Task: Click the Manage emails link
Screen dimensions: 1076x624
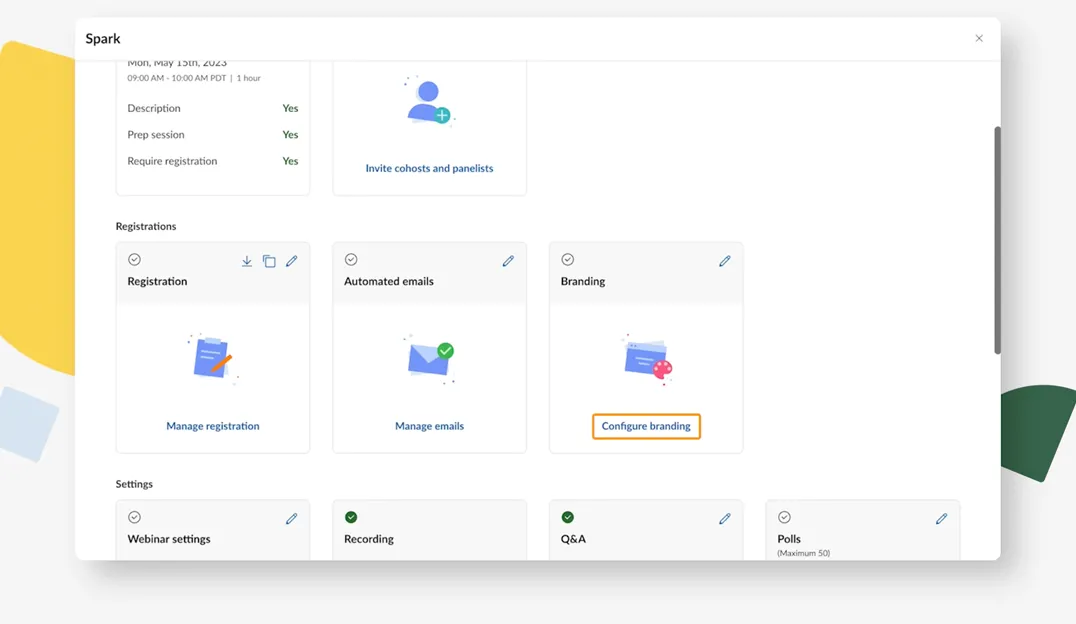Action: 429,426
